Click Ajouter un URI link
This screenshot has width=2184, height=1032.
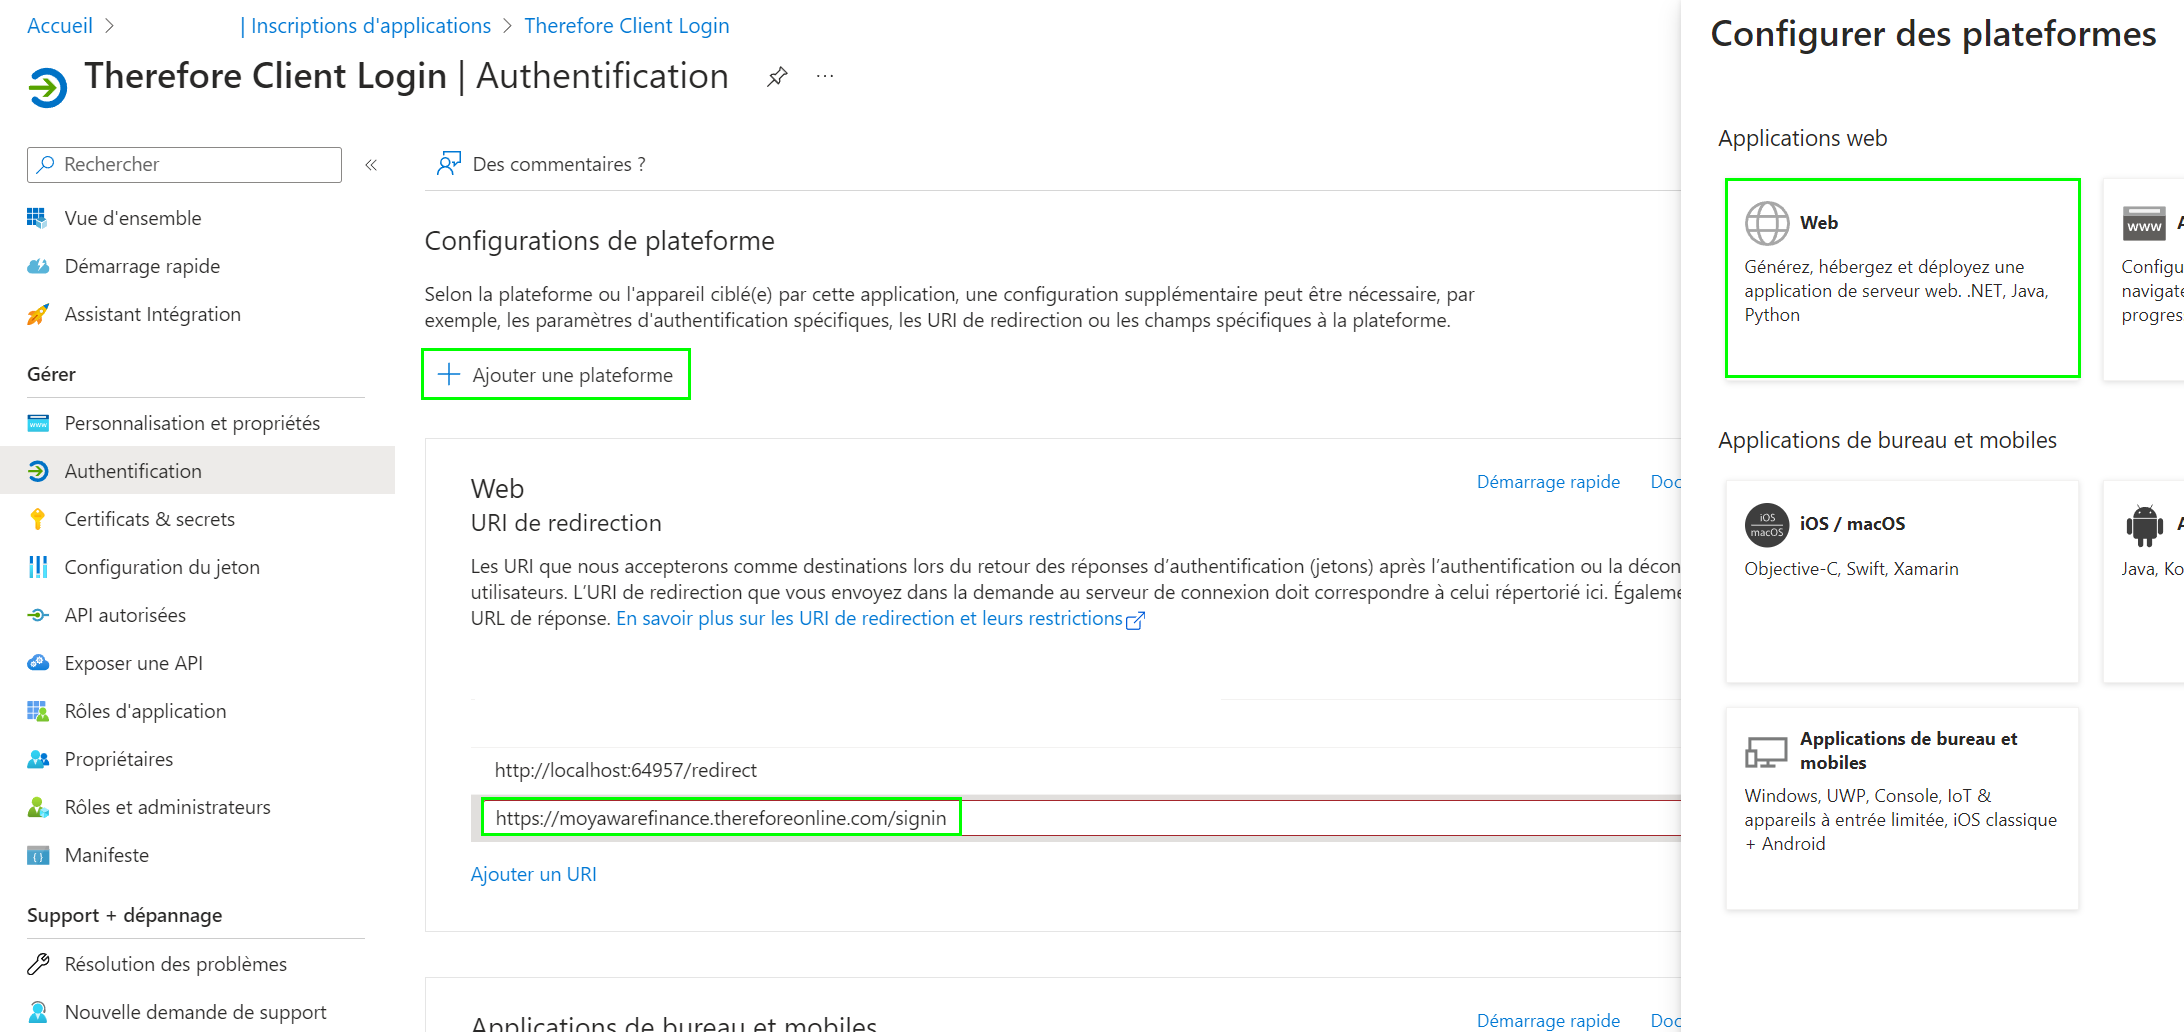[534, 874]
